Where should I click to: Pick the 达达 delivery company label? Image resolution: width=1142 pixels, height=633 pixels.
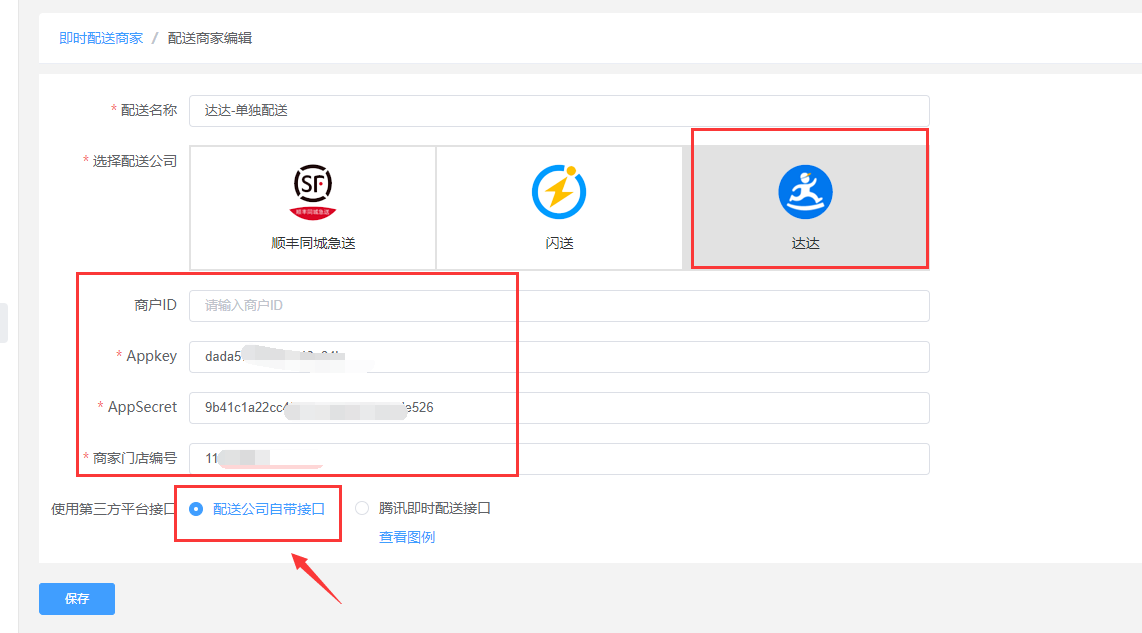pyautogui.click(x=805, y=243)
